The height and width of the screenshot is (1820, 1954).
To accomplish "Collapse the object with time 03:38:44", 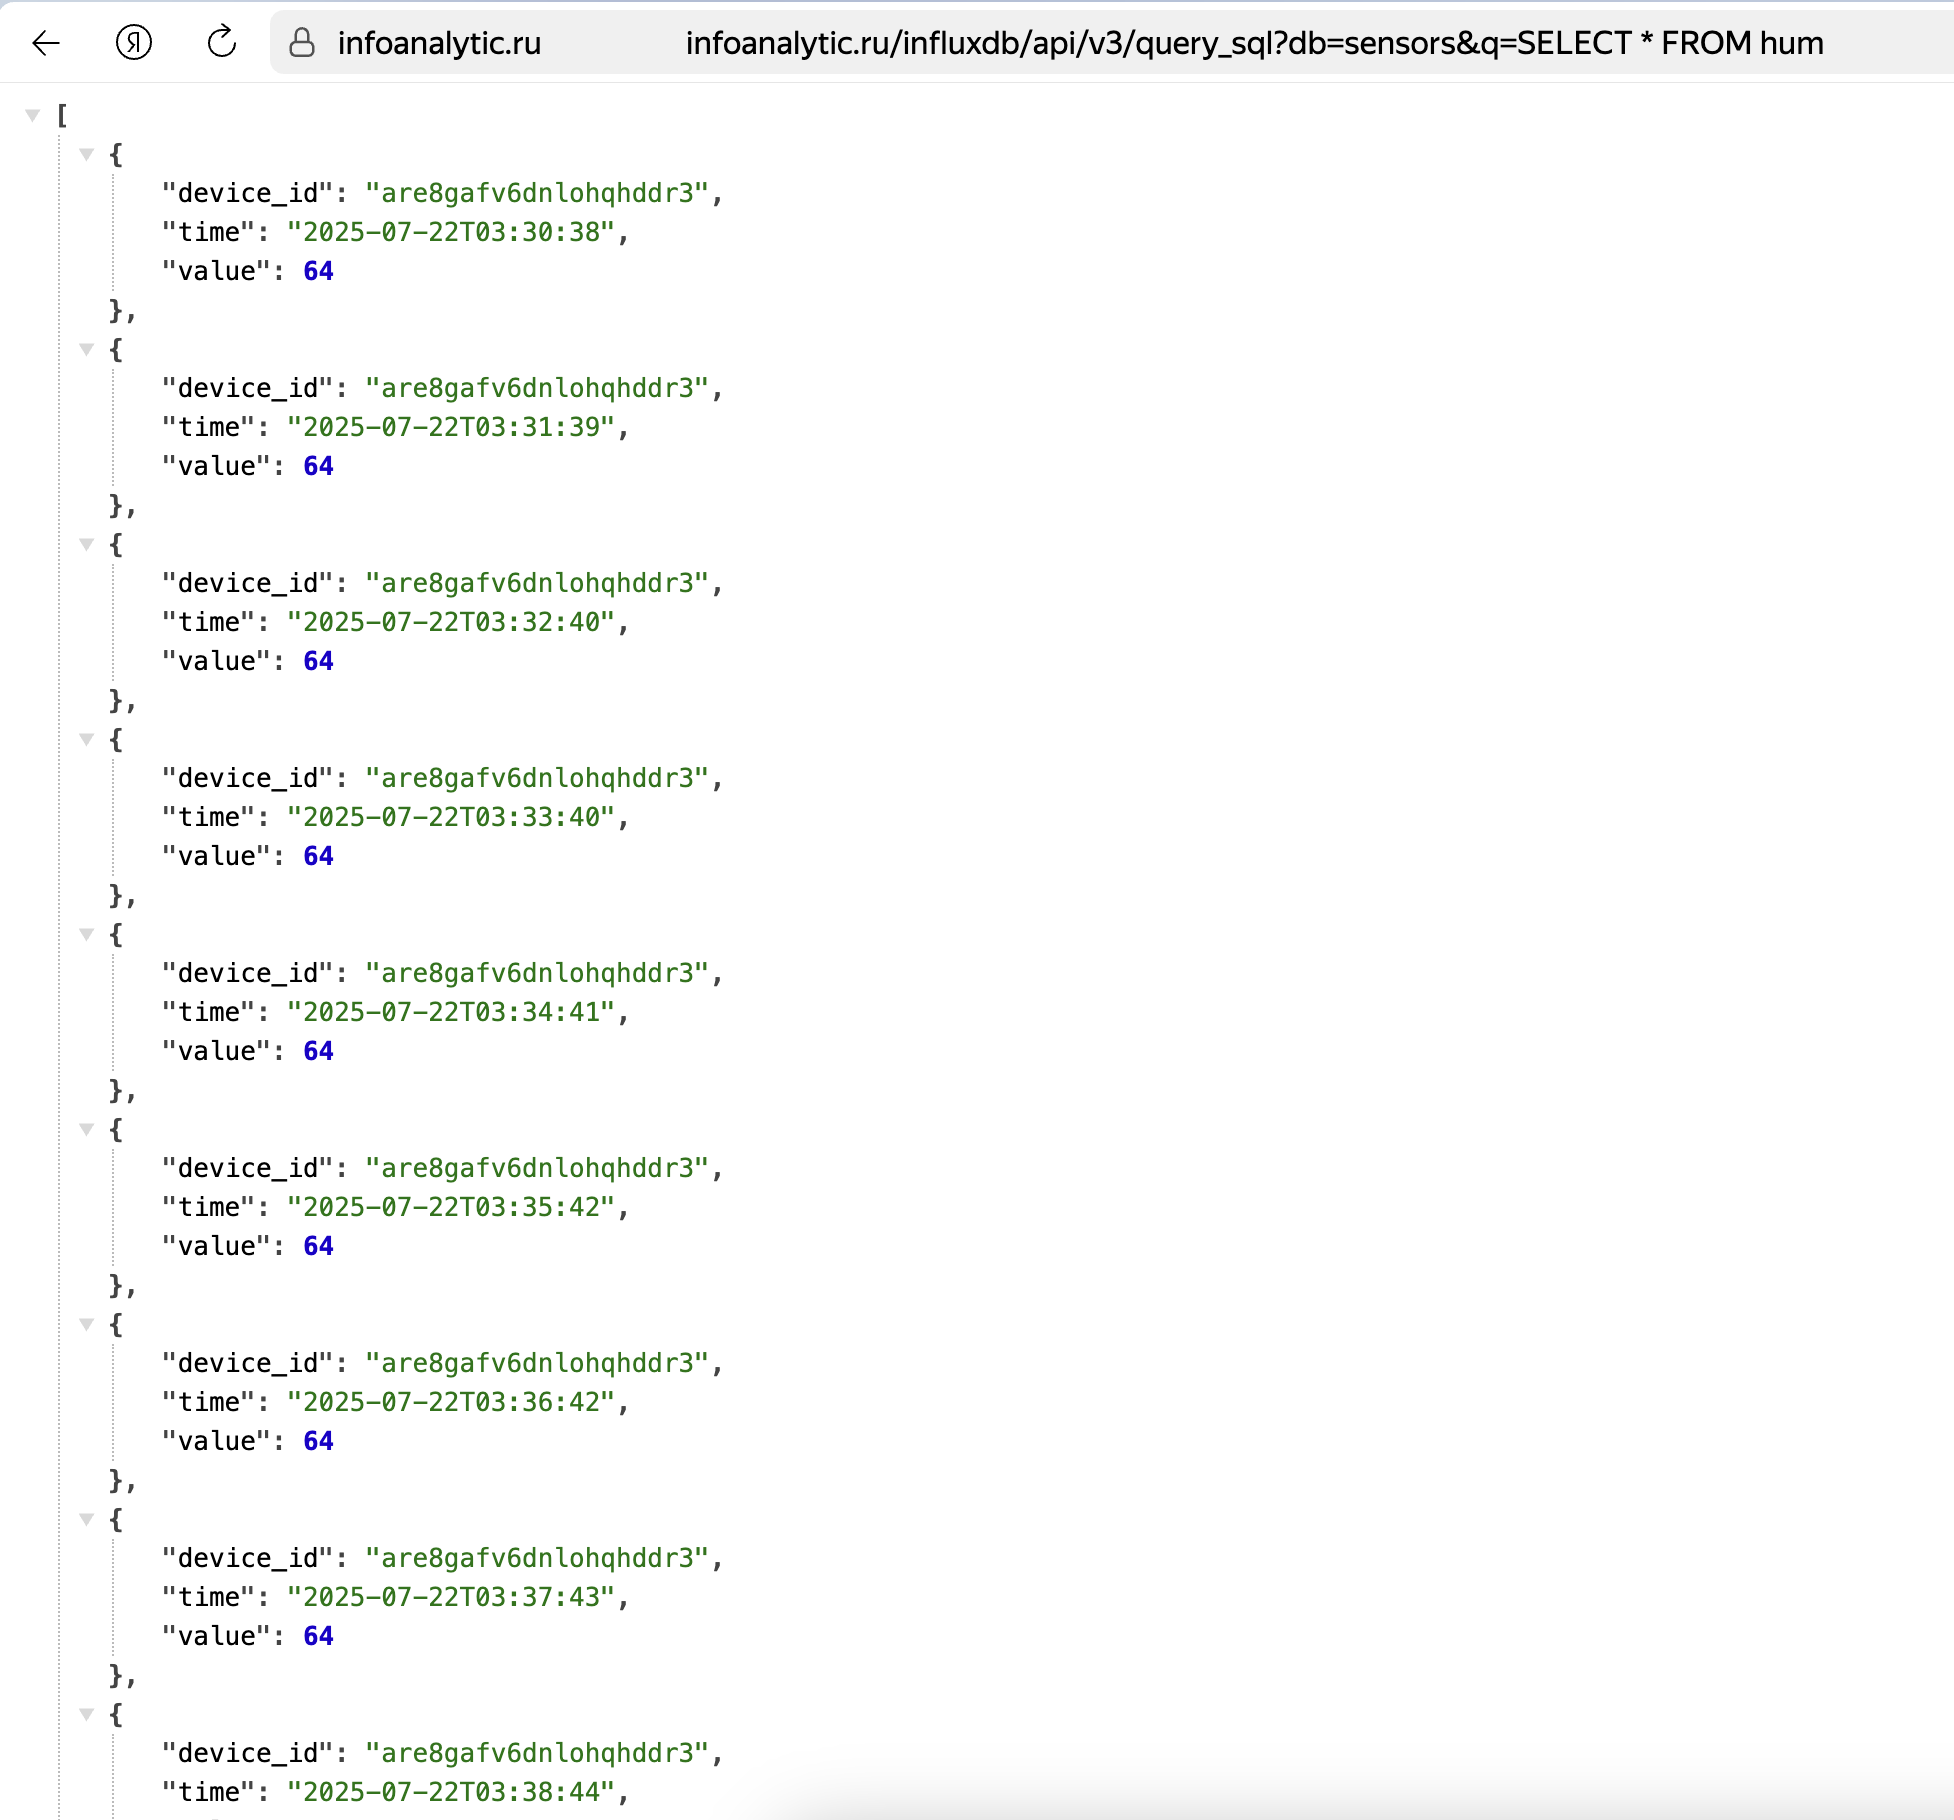I will pos(87,1714).
